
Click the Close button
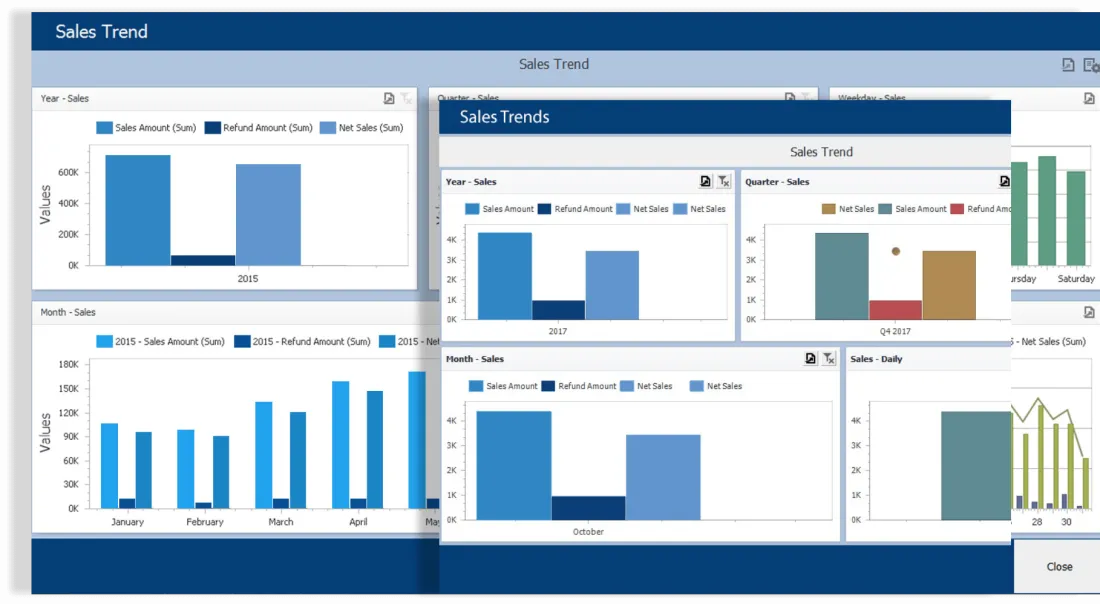pyautogui.click(x=1059, y=567)
